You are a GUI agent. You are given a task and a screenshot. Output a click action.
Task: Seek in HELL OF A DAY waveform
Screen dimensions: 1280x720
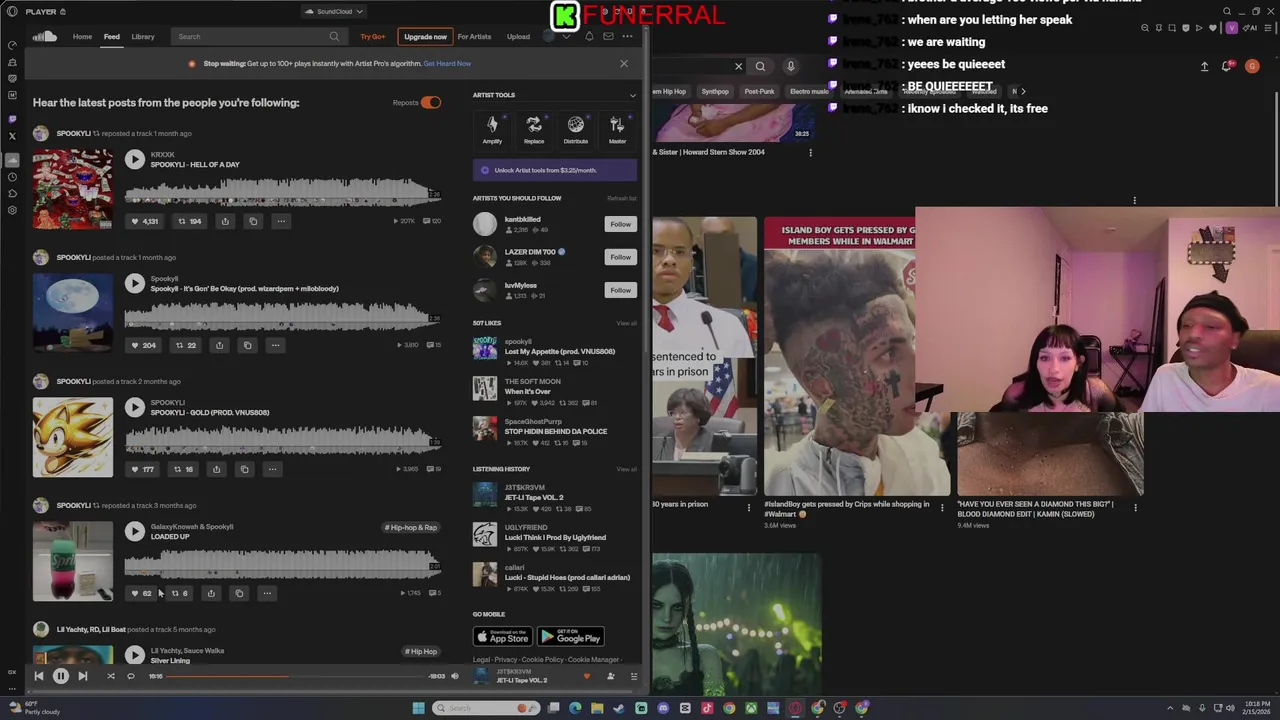(283, 192)
